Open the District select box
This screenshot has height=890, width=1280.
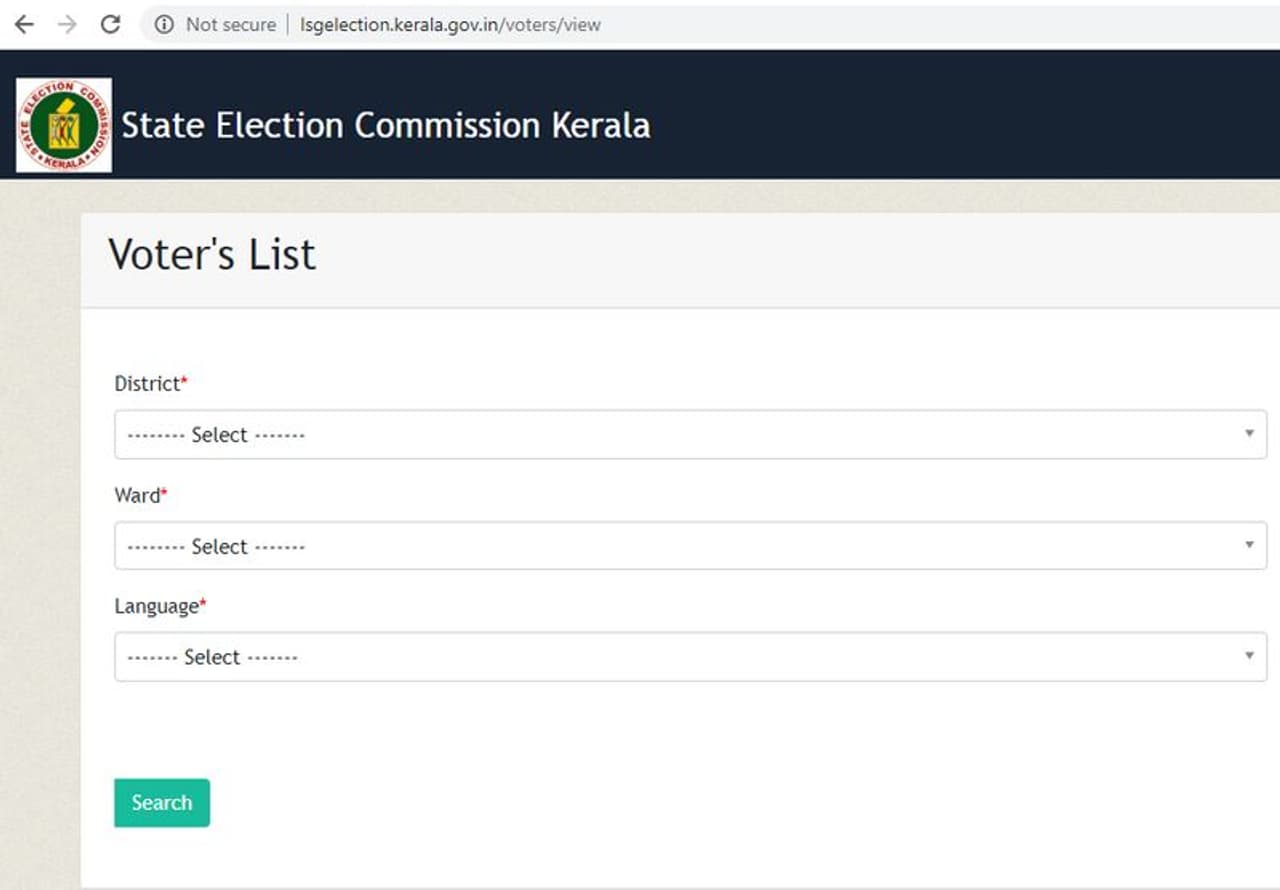(x=690, y=434)
